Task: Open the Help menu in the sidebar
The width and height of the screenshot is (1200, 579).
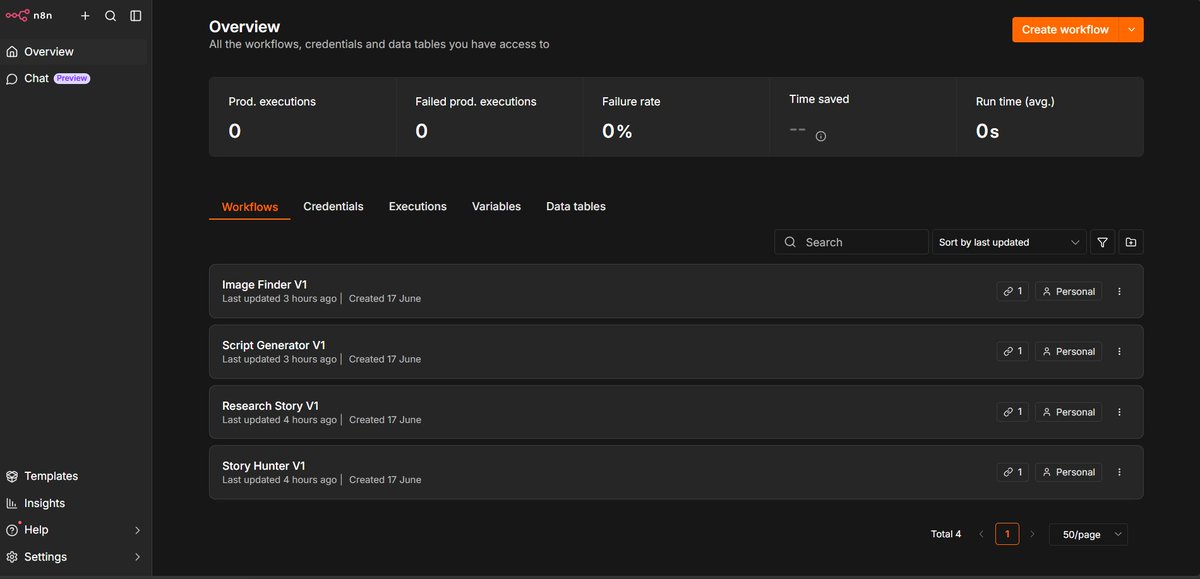Action: click(75, 530)
